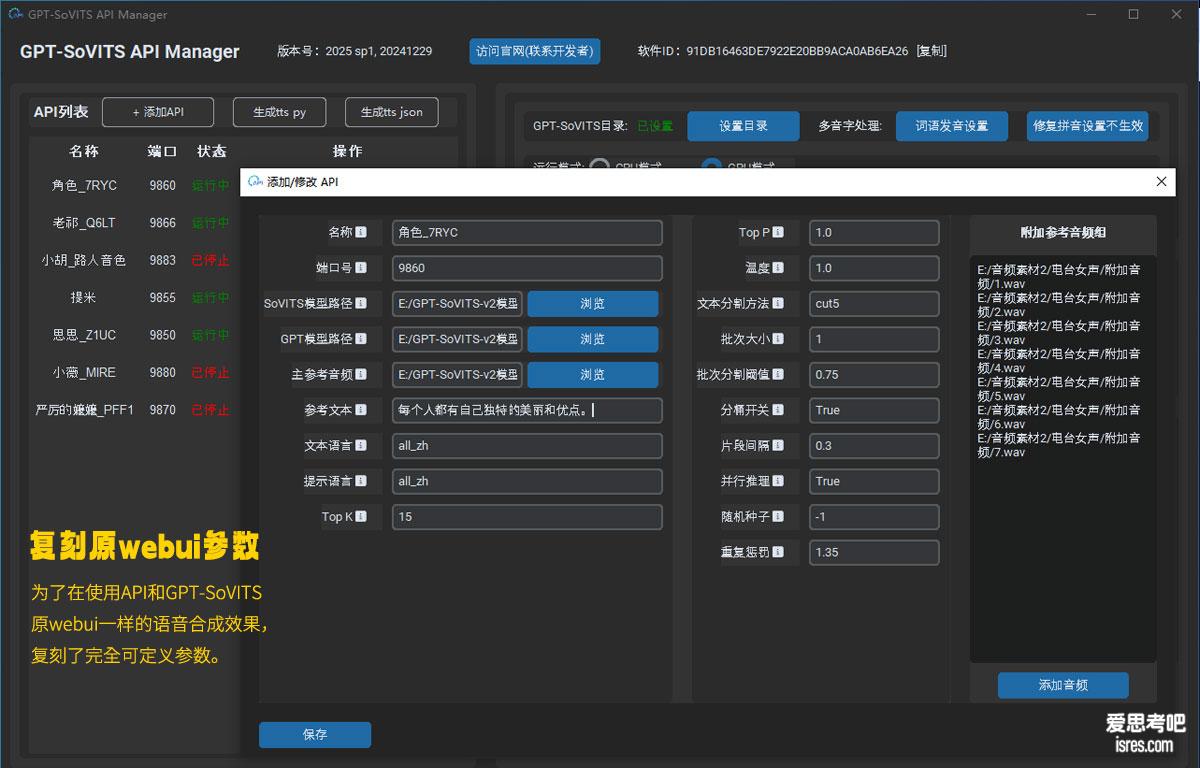Click the 参考文本 text field
Screen dimensions: 1200x768
527,410
